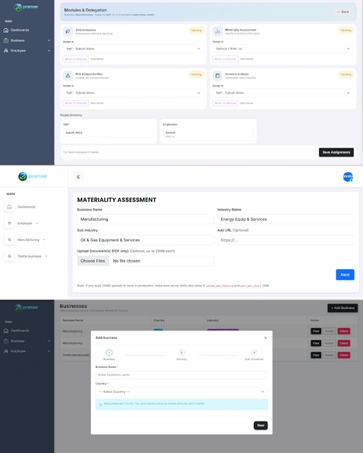The height and width of the screenshot is (453, 363).
Task: Click Delete for the Textile Industry row
Action: click(x=344, y=355)
